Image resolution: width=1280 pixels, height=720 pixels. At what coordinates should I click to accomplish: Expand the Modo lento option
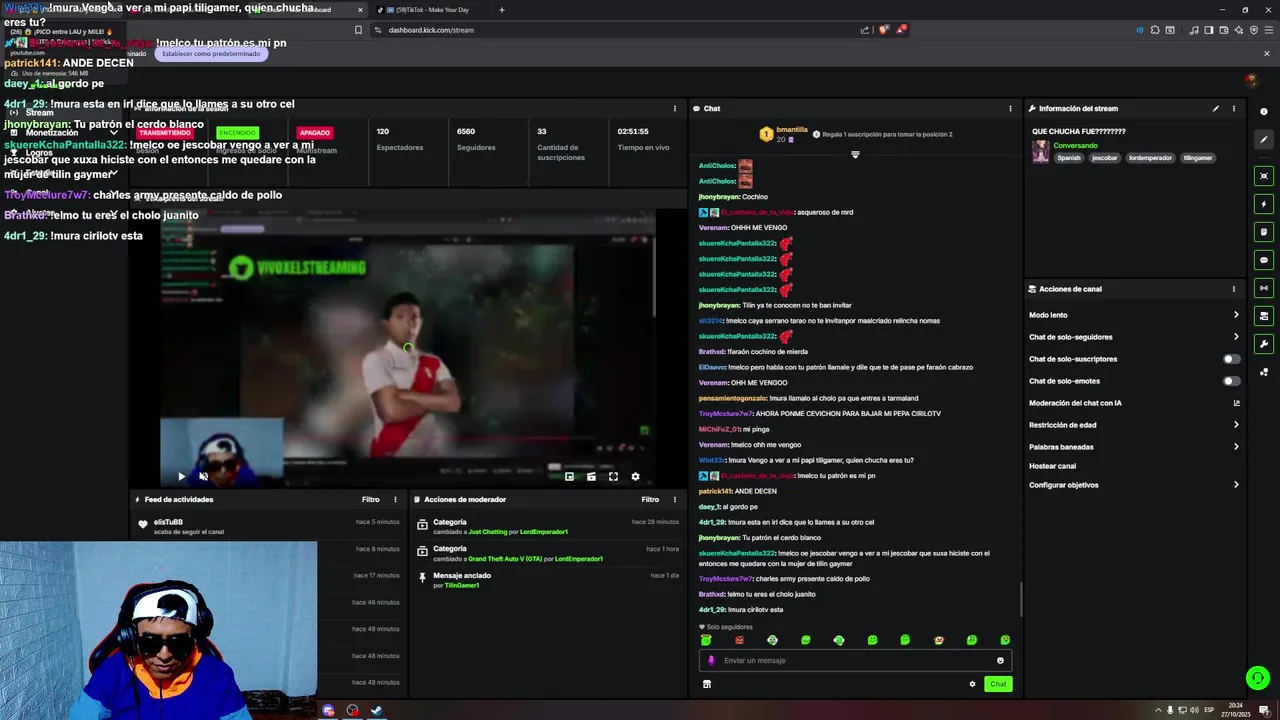pyautogui.click(x=1135, y=315)
